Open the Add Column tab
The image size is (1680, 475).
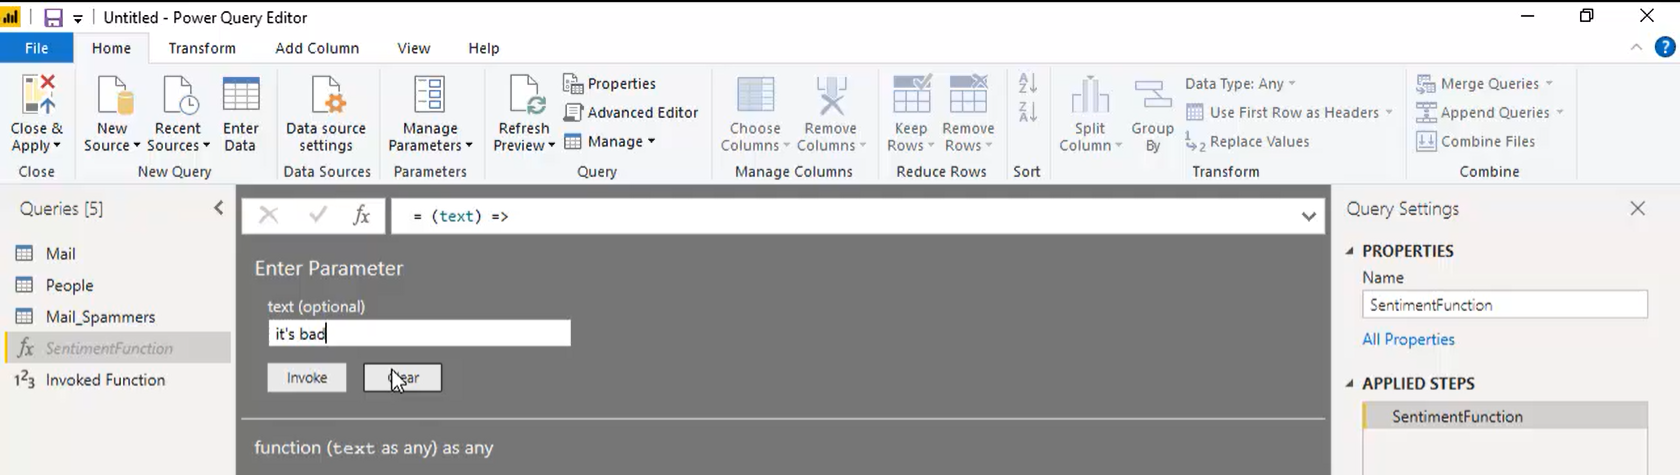[317, 48]
